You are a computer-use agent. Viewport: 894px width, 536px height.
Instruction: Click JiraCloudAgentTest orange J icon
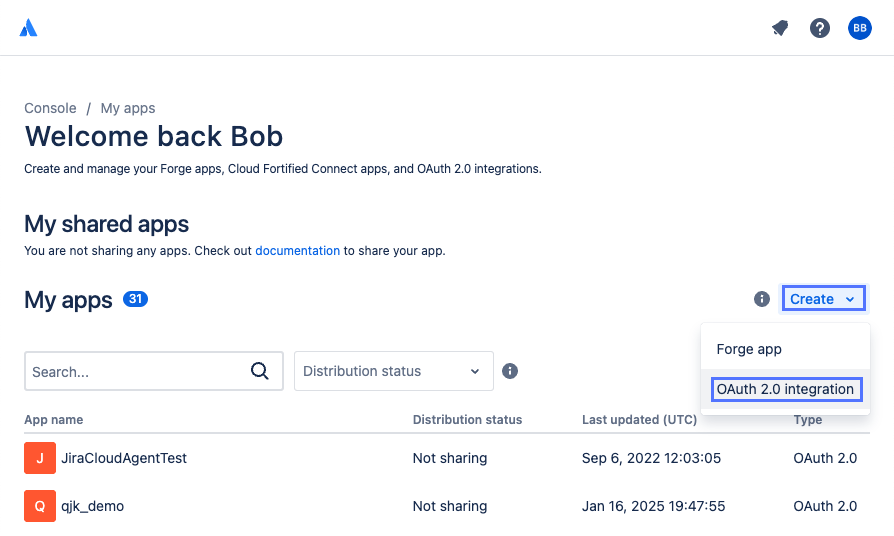tap(40, 458)
